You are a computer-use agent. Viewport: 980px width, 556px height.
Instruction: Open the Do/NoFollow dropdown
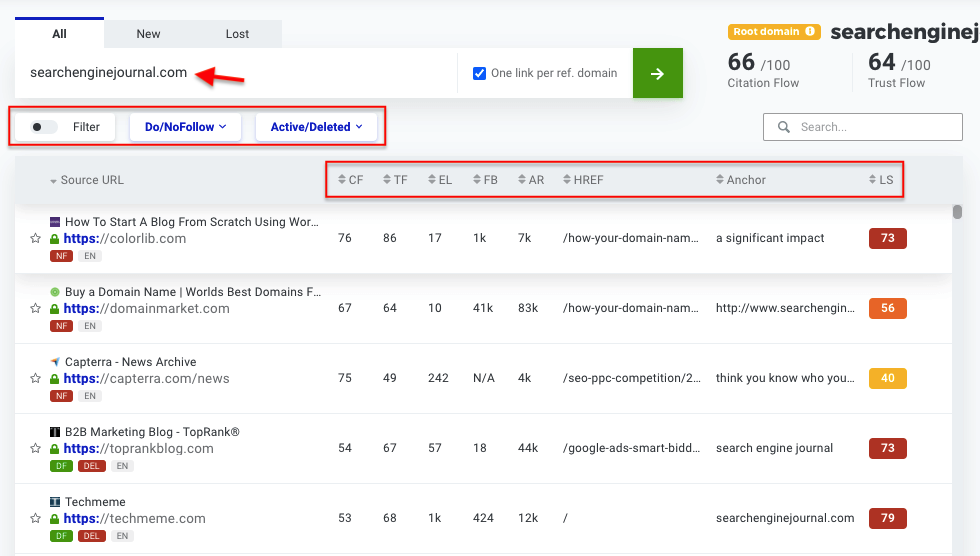[x=185, y=127]
